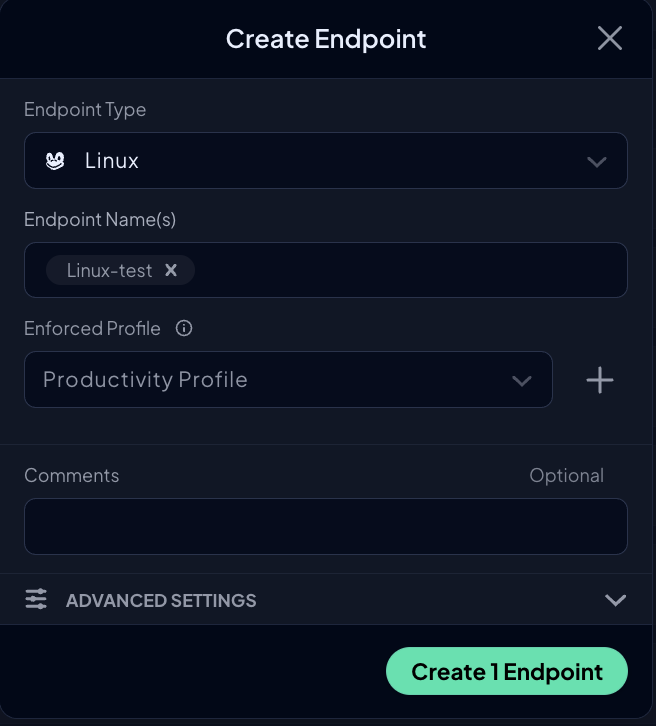This screenshot has width=656, height=726.
Task: Expand the Advanced Settings section
Action: click(325, 600)
